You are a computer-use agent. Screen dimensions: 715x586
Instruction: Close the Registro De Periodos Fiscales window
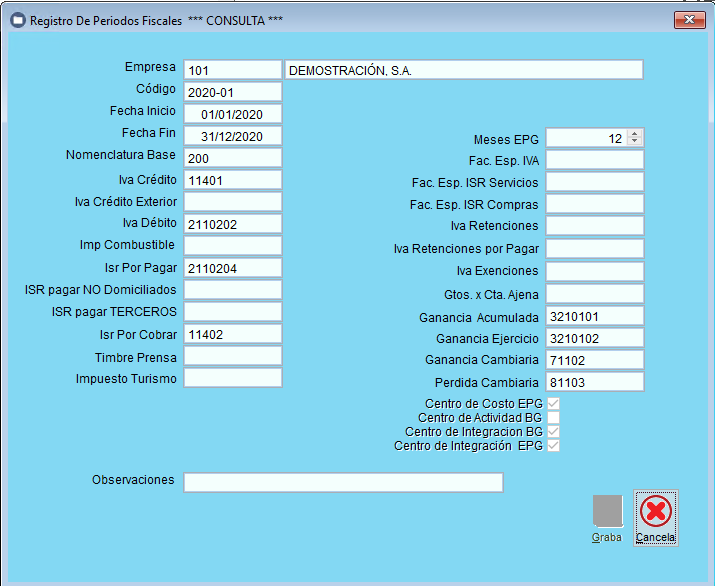click(x=689, y=20)
